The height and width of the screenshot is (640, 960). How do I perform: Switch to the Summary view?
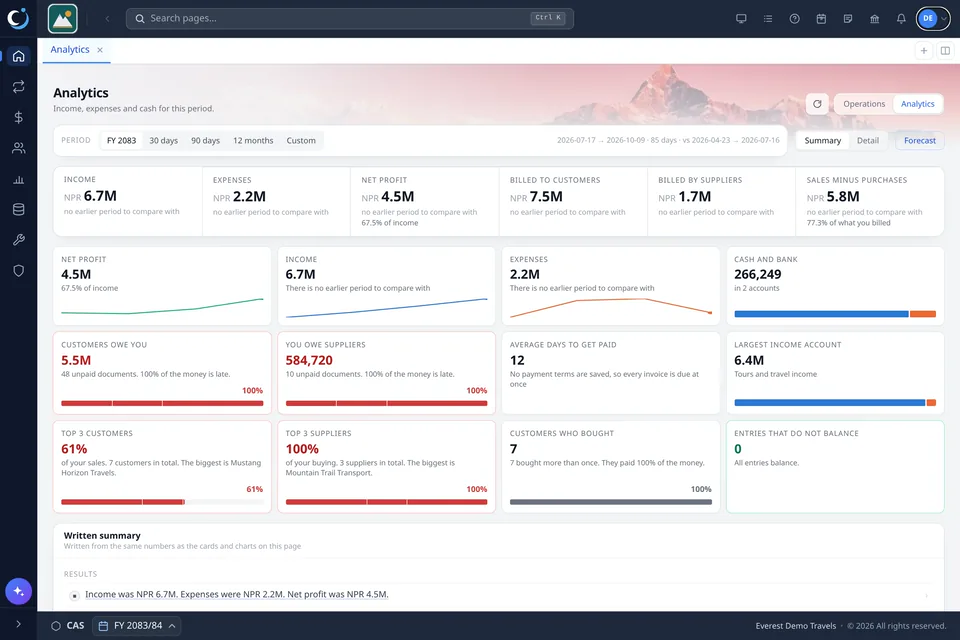[x=822, y=140]
